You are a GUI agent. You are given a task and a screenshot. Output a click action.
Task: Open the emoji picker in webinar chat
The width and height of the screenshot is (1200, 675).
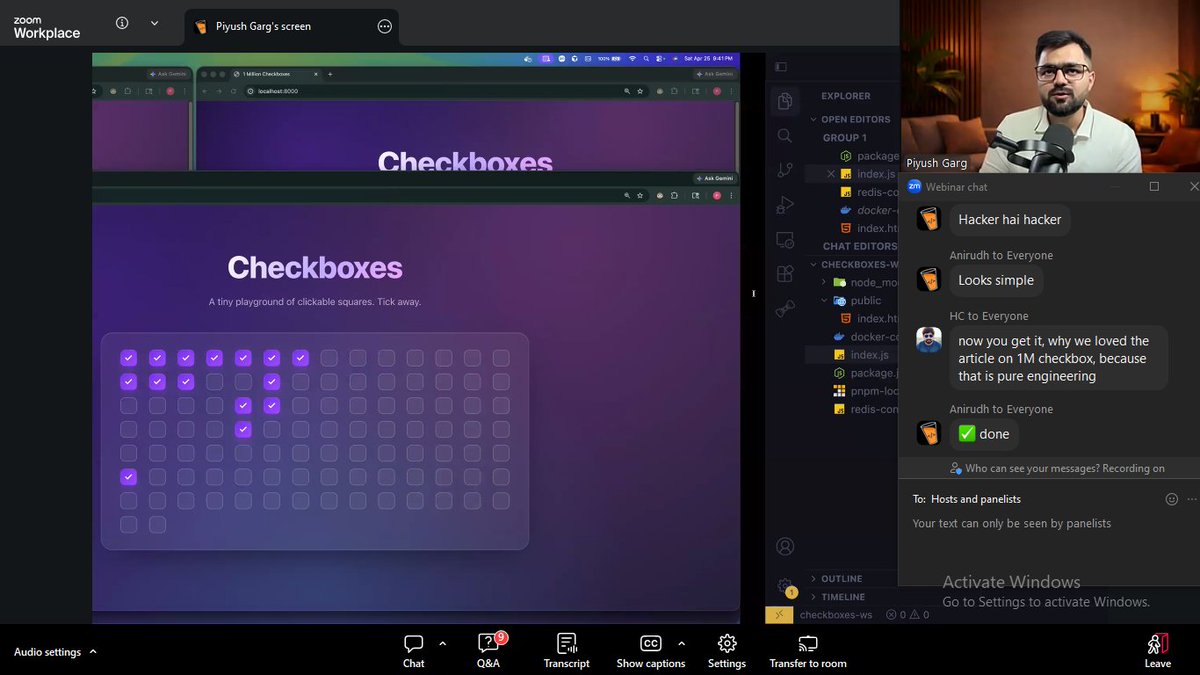1171,499
